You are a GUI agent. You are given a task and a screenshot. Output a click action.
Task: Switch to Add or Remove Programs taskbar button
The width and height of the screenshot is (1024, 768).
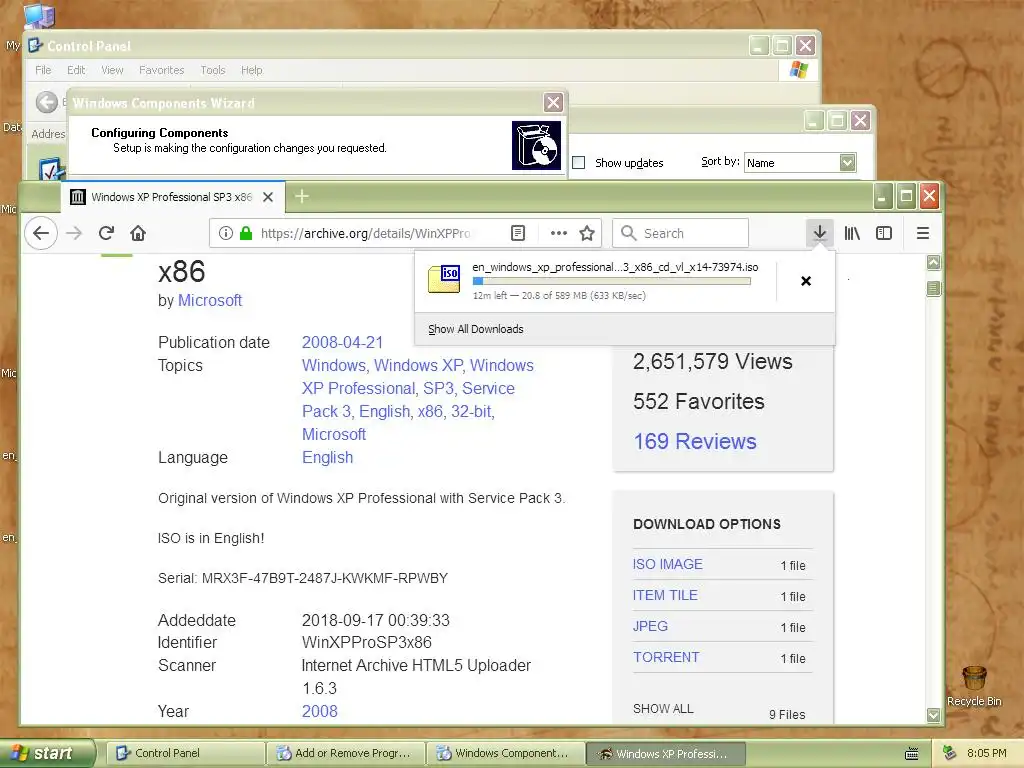click(345, 753)
